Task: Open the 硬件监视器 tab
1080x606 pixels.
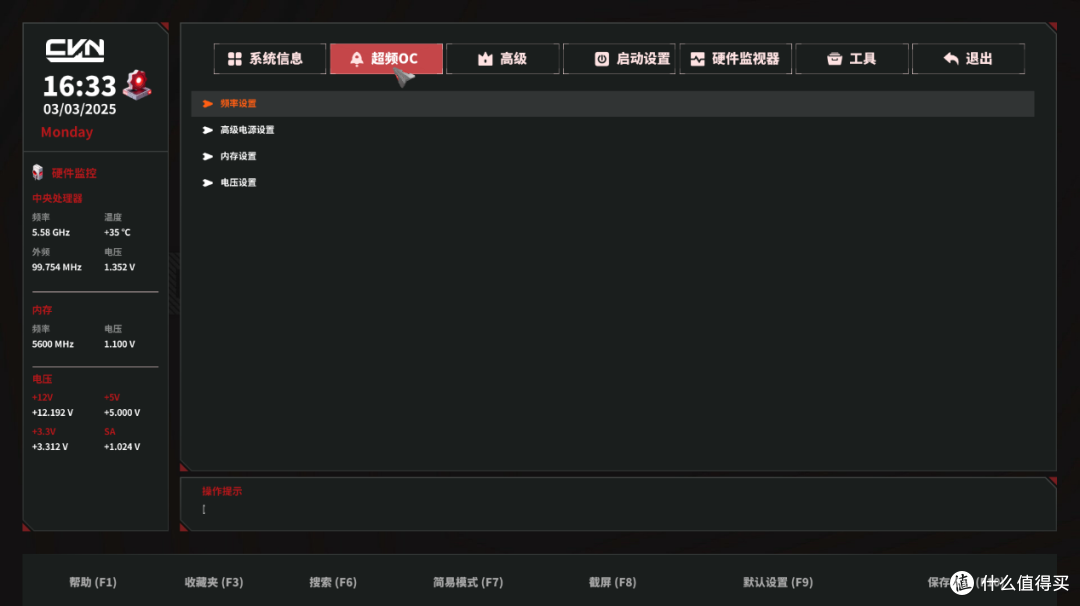Action: tap(735, 59)
